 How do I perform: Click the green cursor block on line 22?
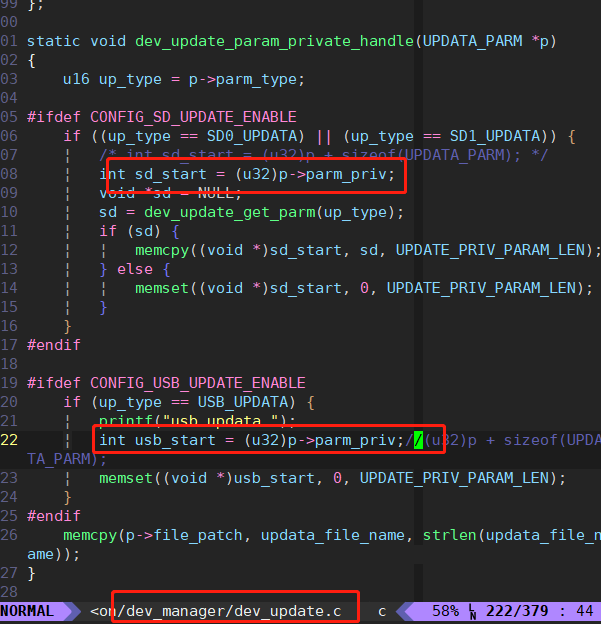pyautogui.click(x=418, y=440)
